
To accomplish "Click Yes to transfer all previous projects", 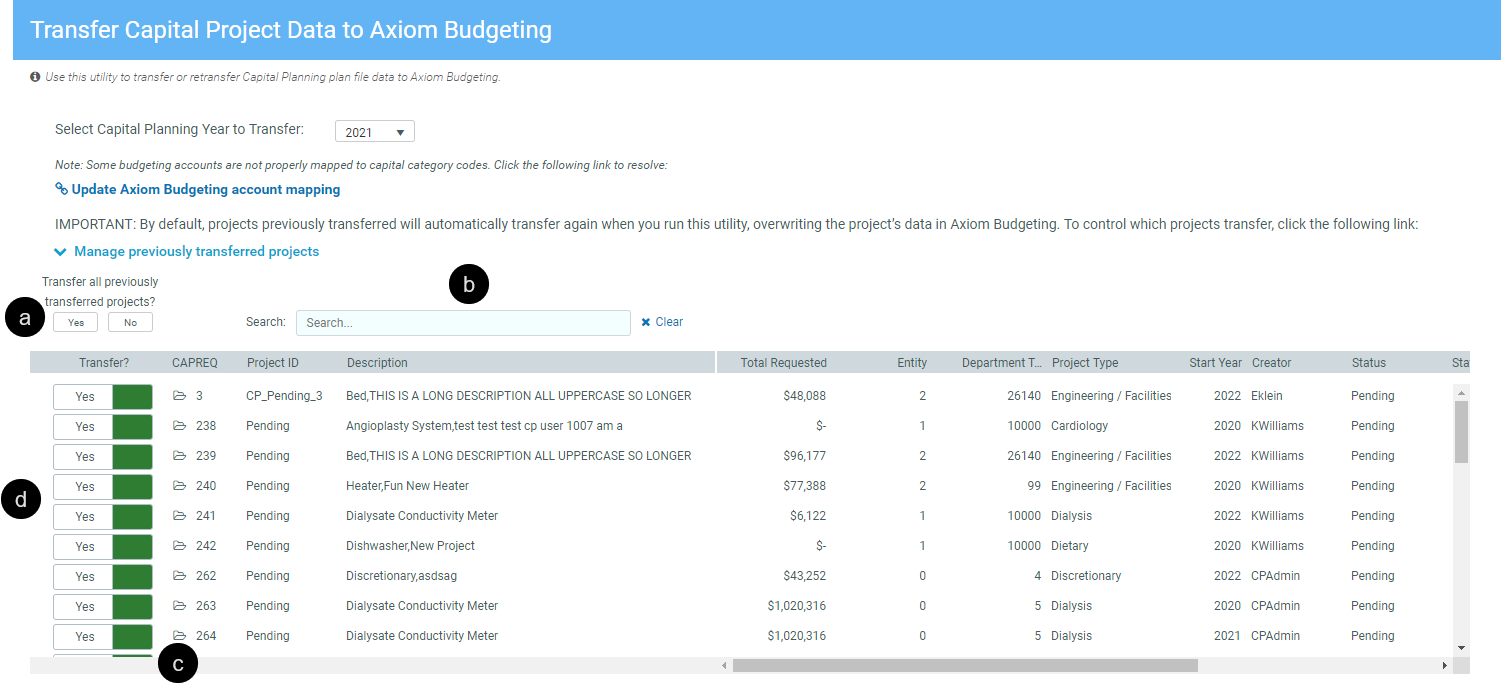I will tap(76, 322).
